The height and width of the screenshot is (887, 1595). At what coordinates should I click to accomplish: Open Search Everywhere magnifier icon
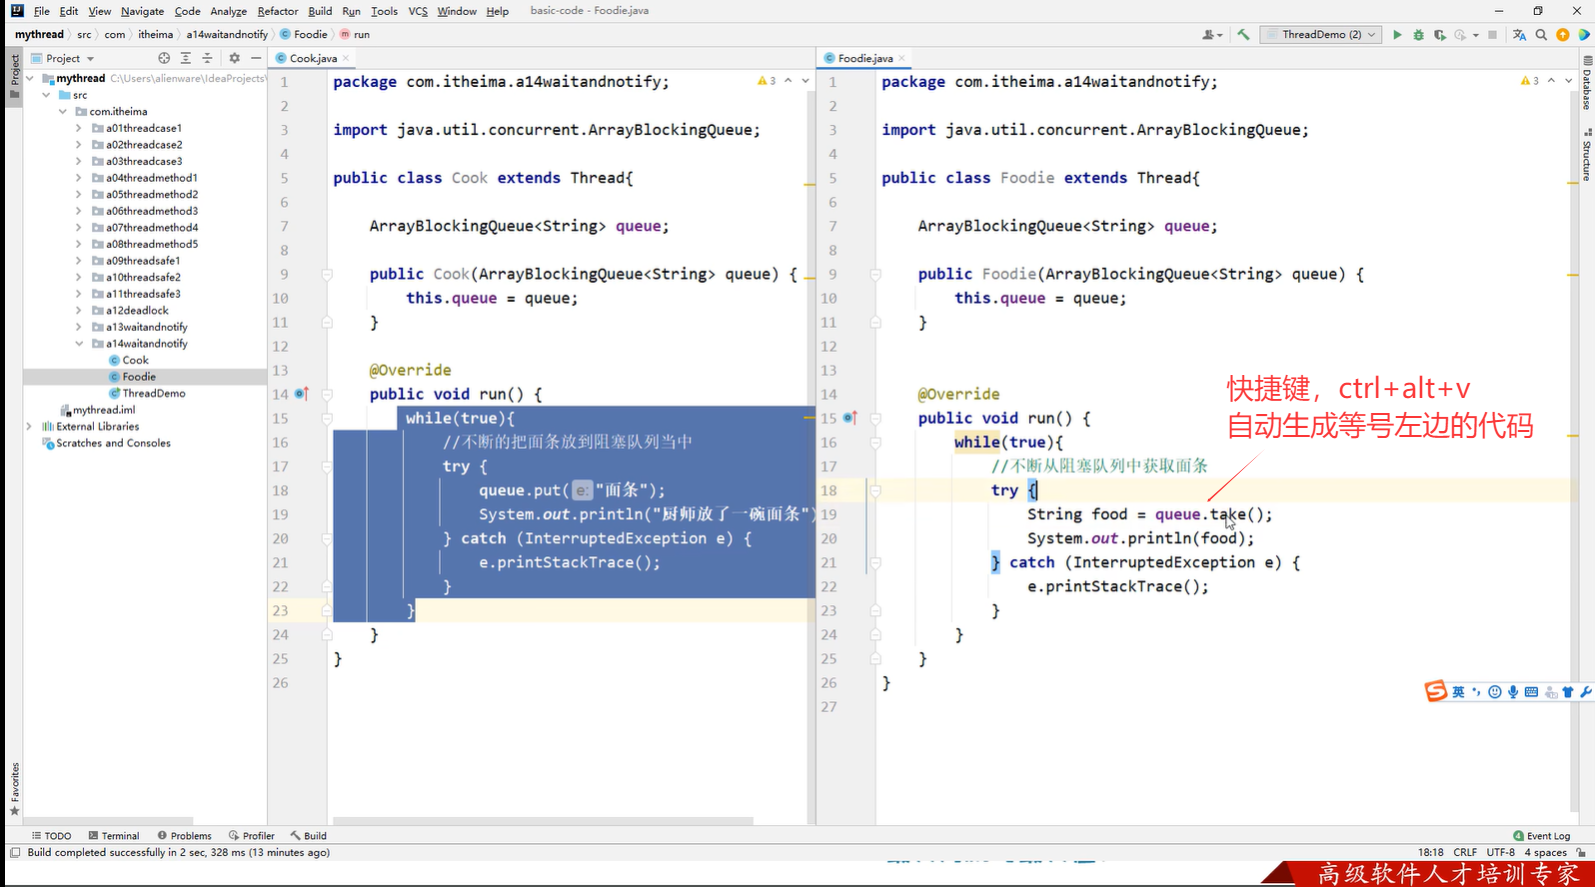pos(1541,35)
